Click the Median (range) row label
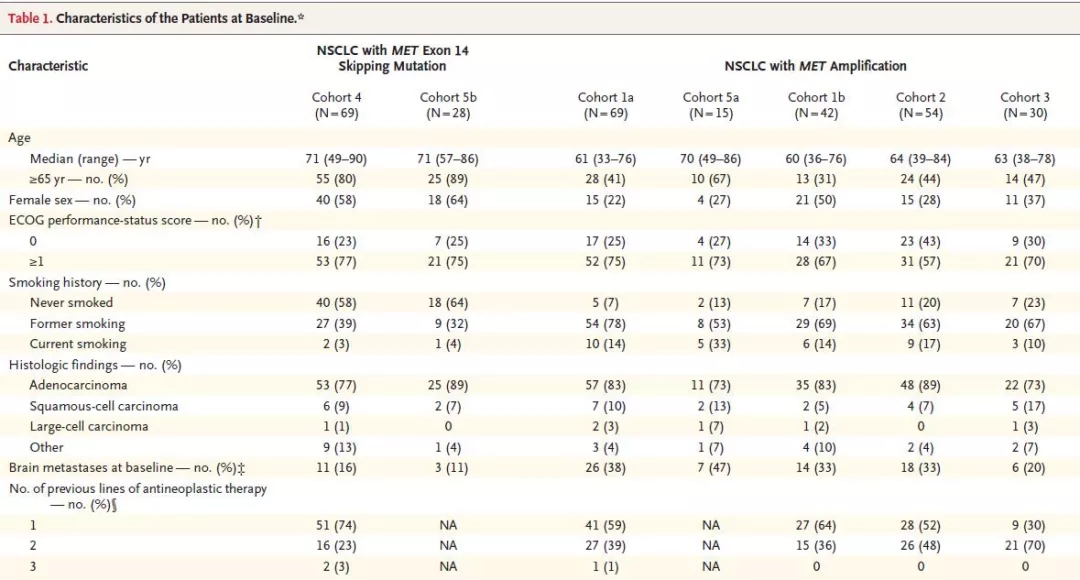Screen dimensions: 1080x580 90,159
